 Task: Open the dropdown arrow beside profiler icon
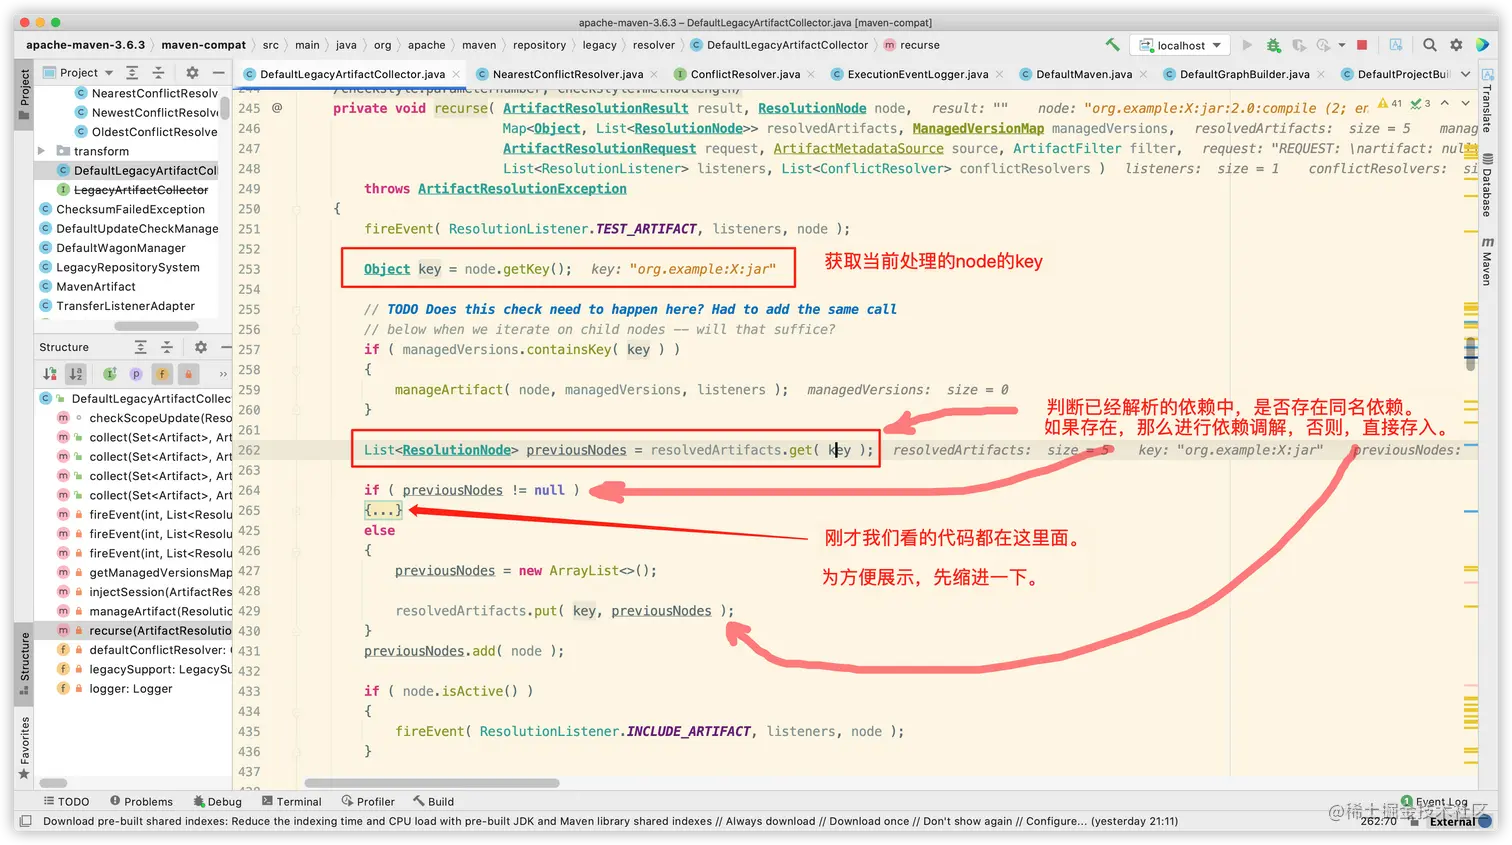pos(1341,45)
